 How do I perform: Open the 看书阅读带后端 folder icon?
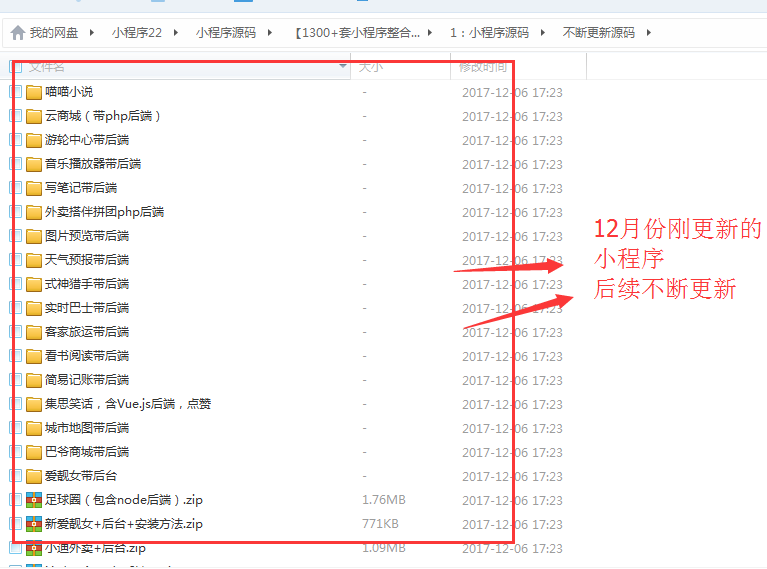pos(34,356)
